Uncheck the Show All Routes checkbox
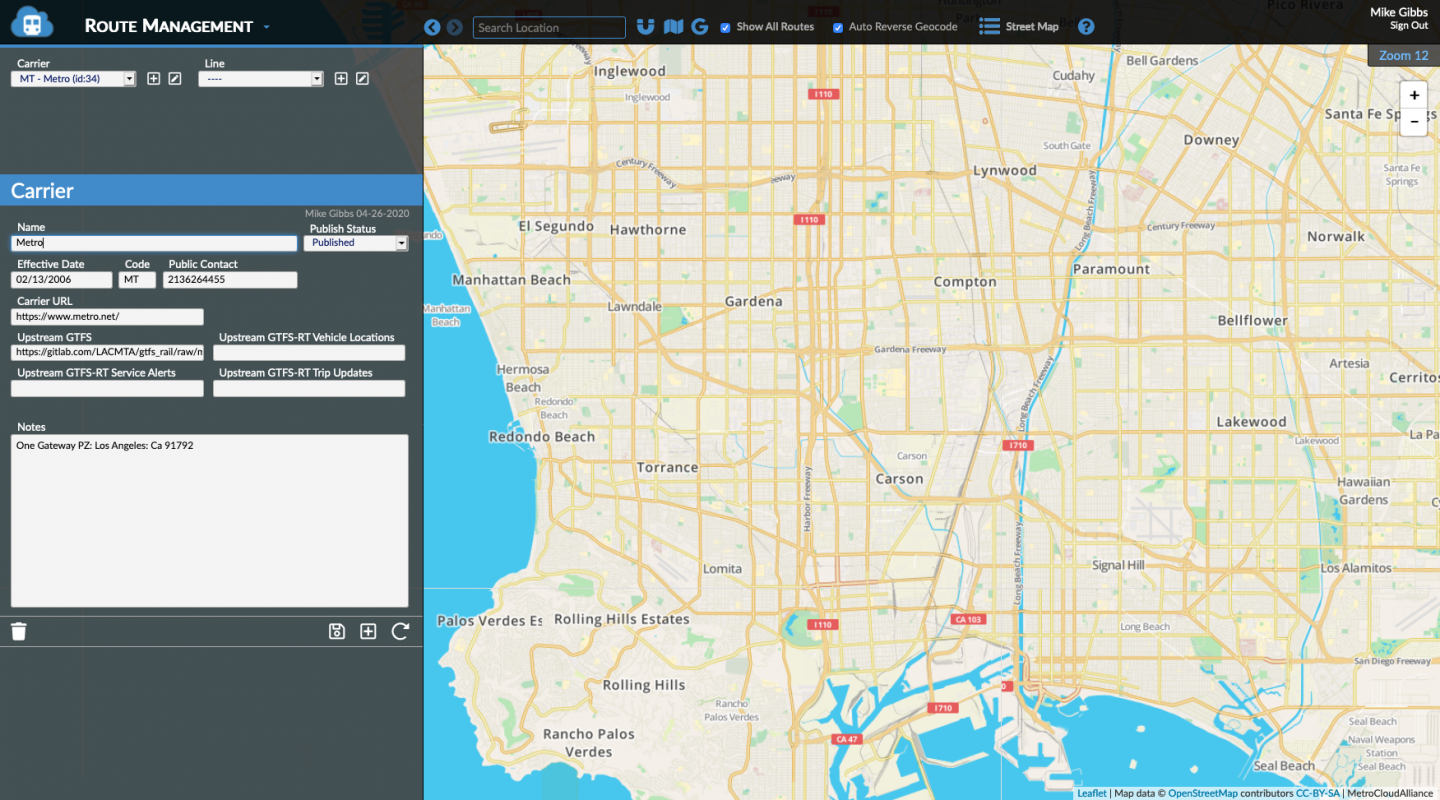1440x800 pixels. coord(725,28)
